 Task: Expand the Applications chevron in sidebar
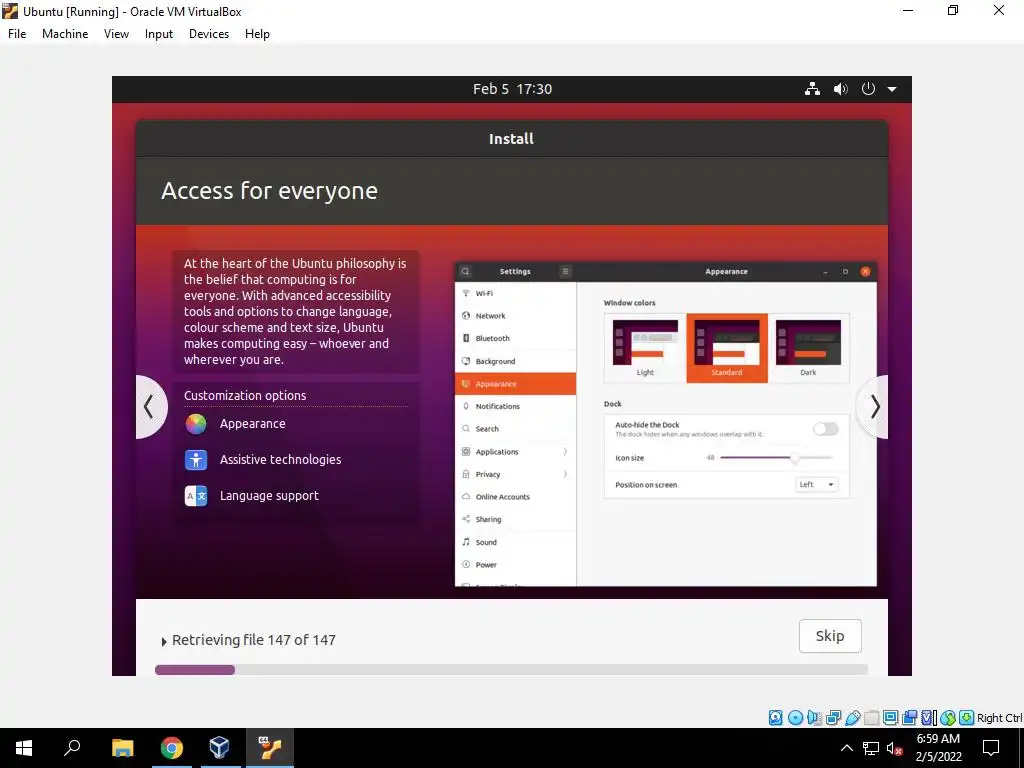click(x=565, y=452)
